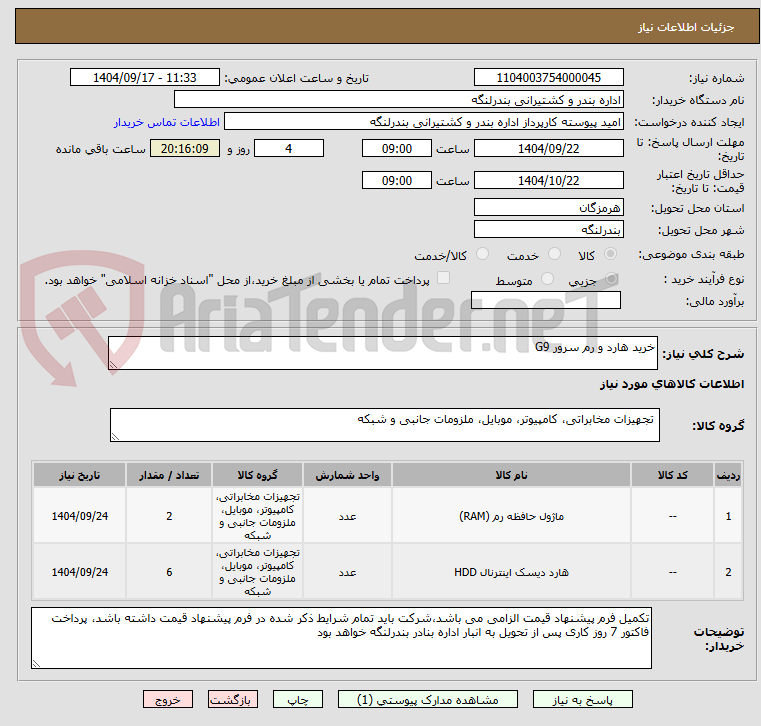Click the price validity time 09:00 field
761x726 pixels.
397,181
